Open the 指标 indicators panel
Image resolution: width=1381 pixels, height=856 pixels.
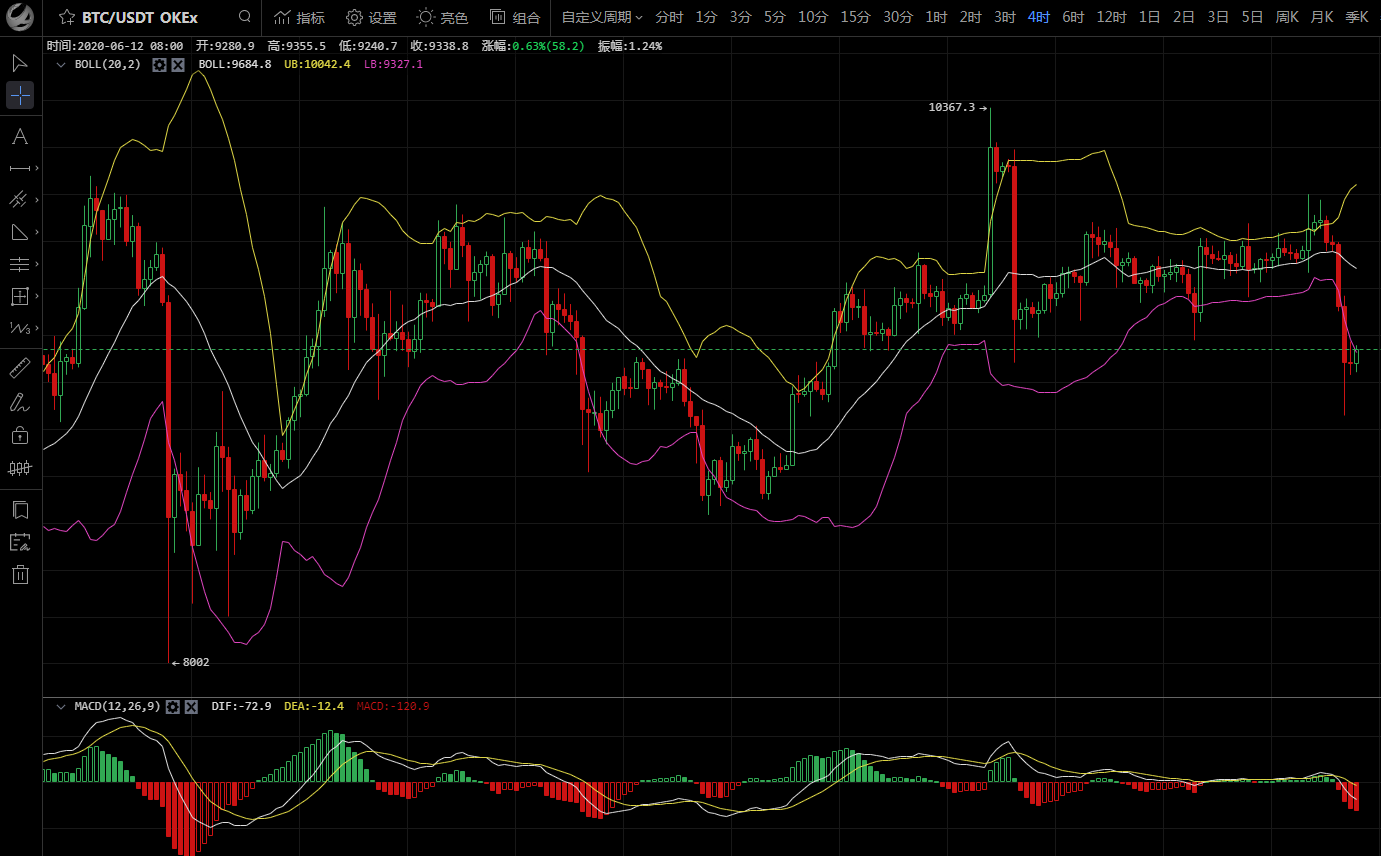tap(299, 17)
